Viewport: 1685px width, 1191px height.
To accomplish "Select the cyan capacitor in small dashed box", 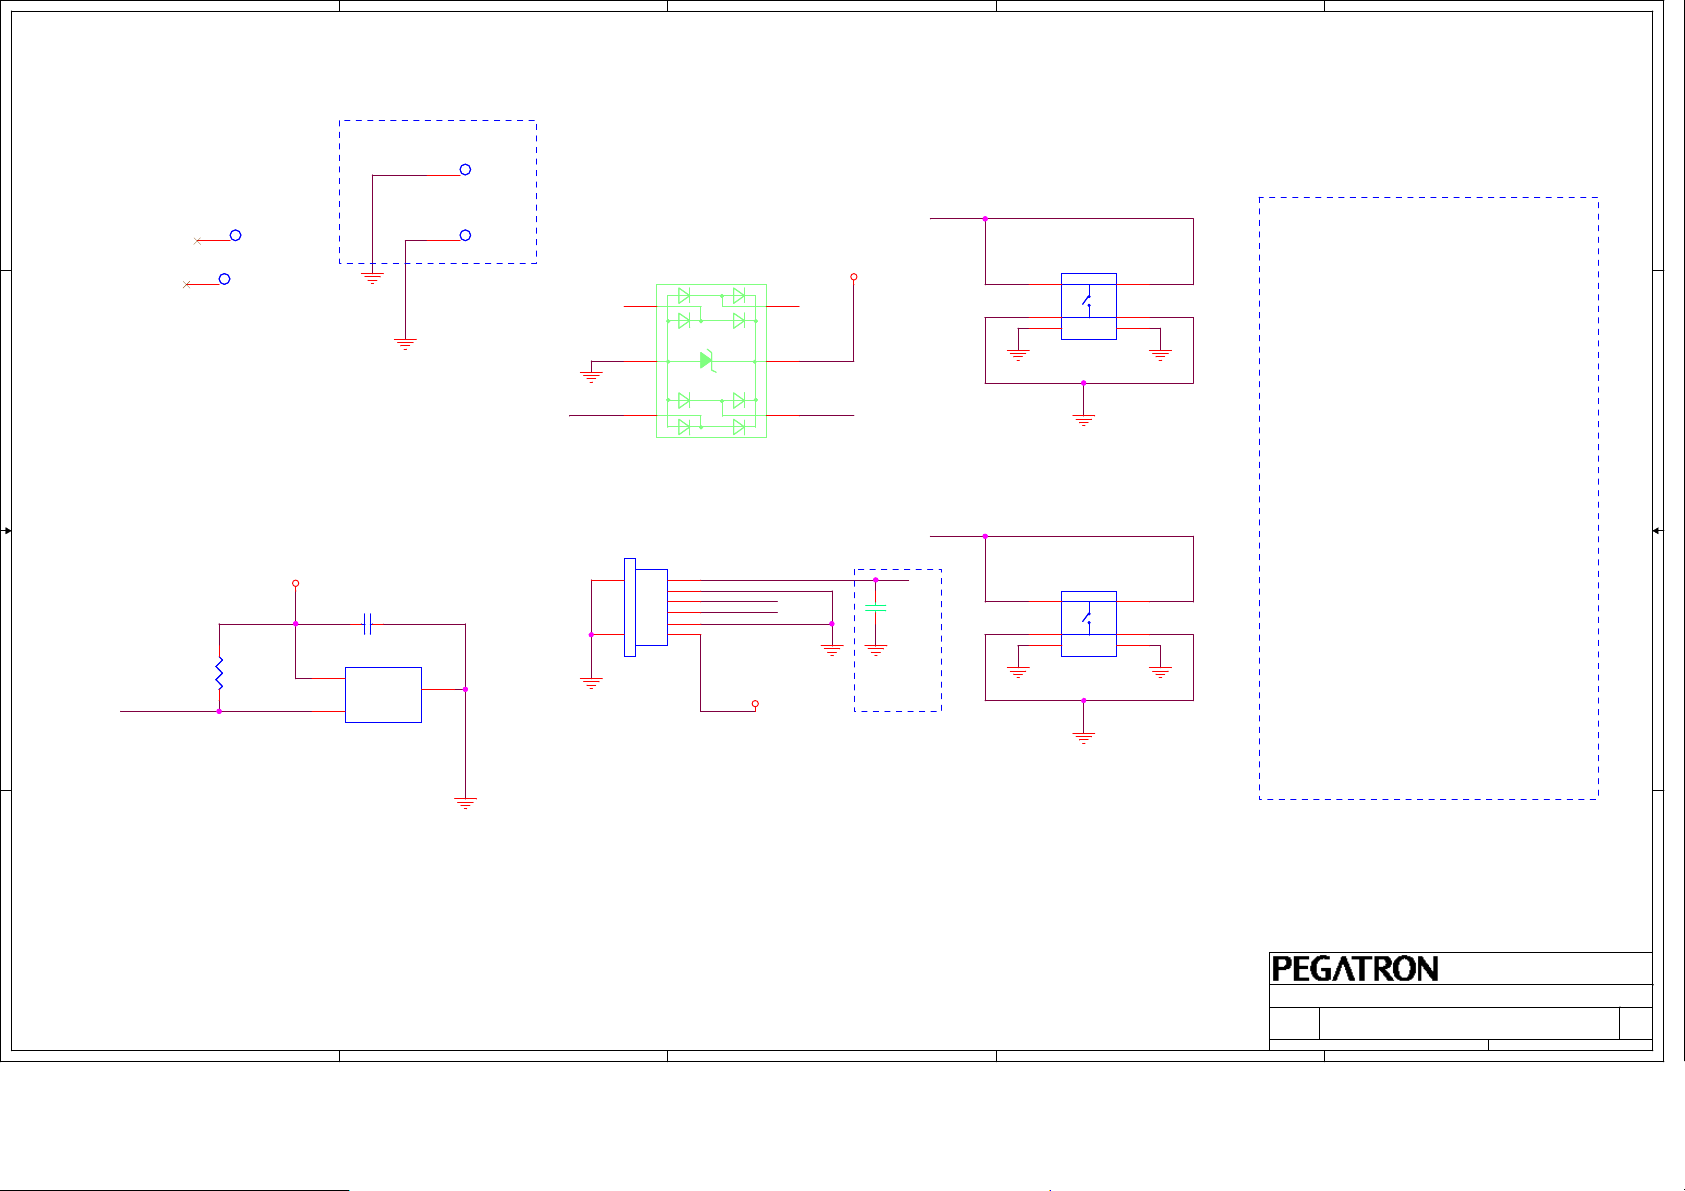I will [875, 609].
